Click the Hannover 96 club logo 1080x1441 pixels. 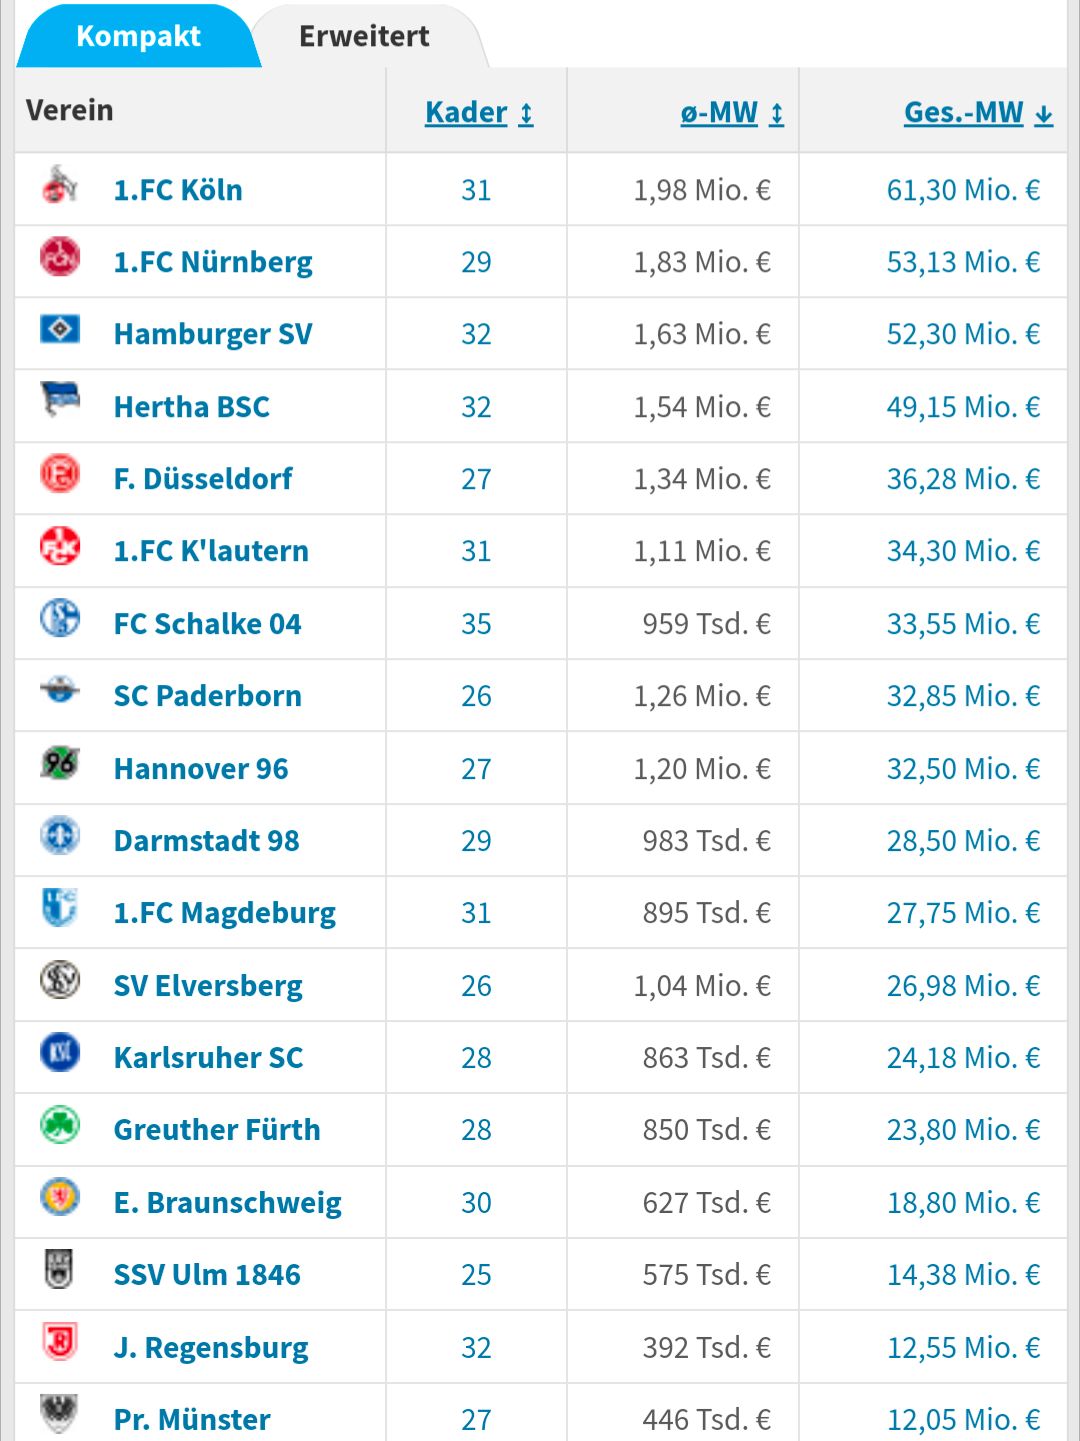pyautogui.click(x=60, y=763)
